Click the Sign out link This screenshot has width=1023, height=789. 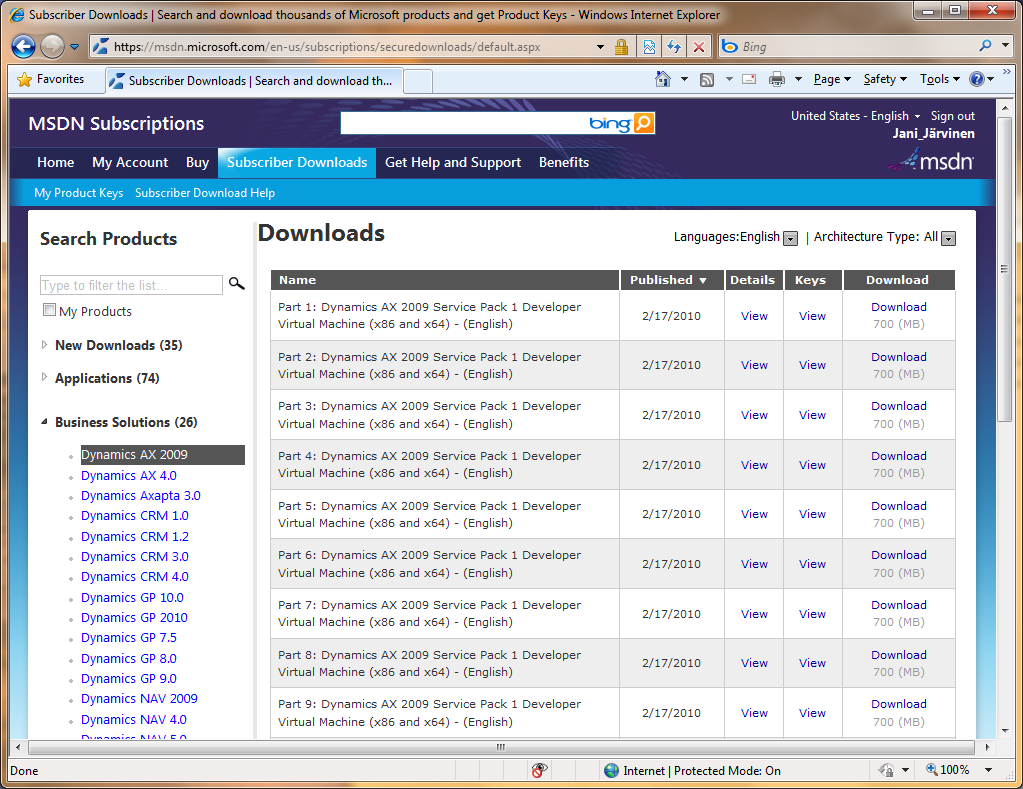tap(953, 116)
